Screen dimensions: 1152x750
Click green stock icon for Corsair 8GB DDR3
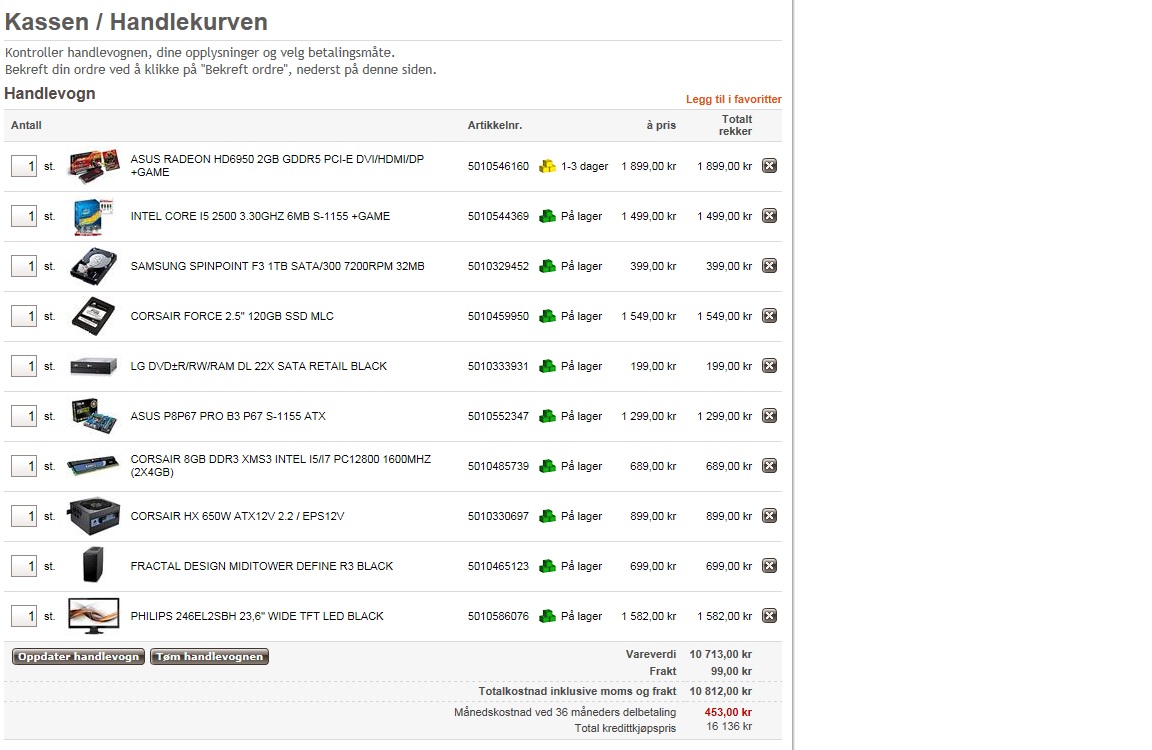547,466
